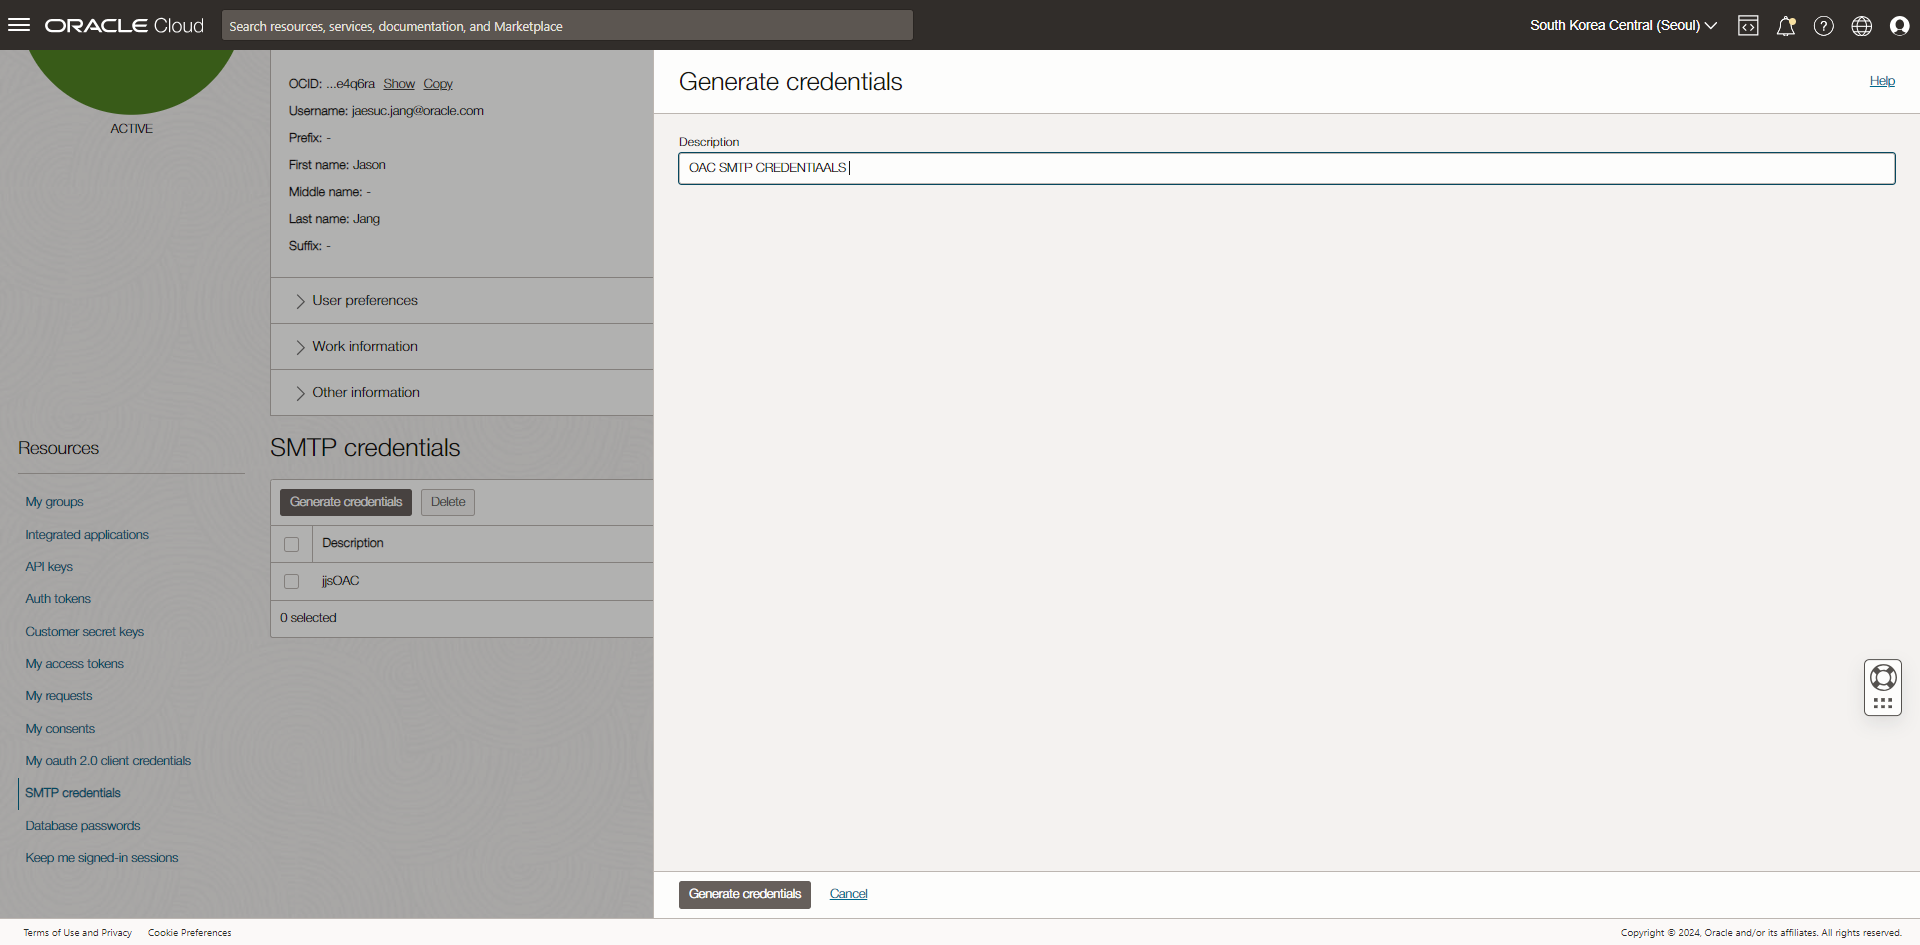Open the user profile avatar menu
Screen dimensions: 1920x945
[x=1900, y=26]
